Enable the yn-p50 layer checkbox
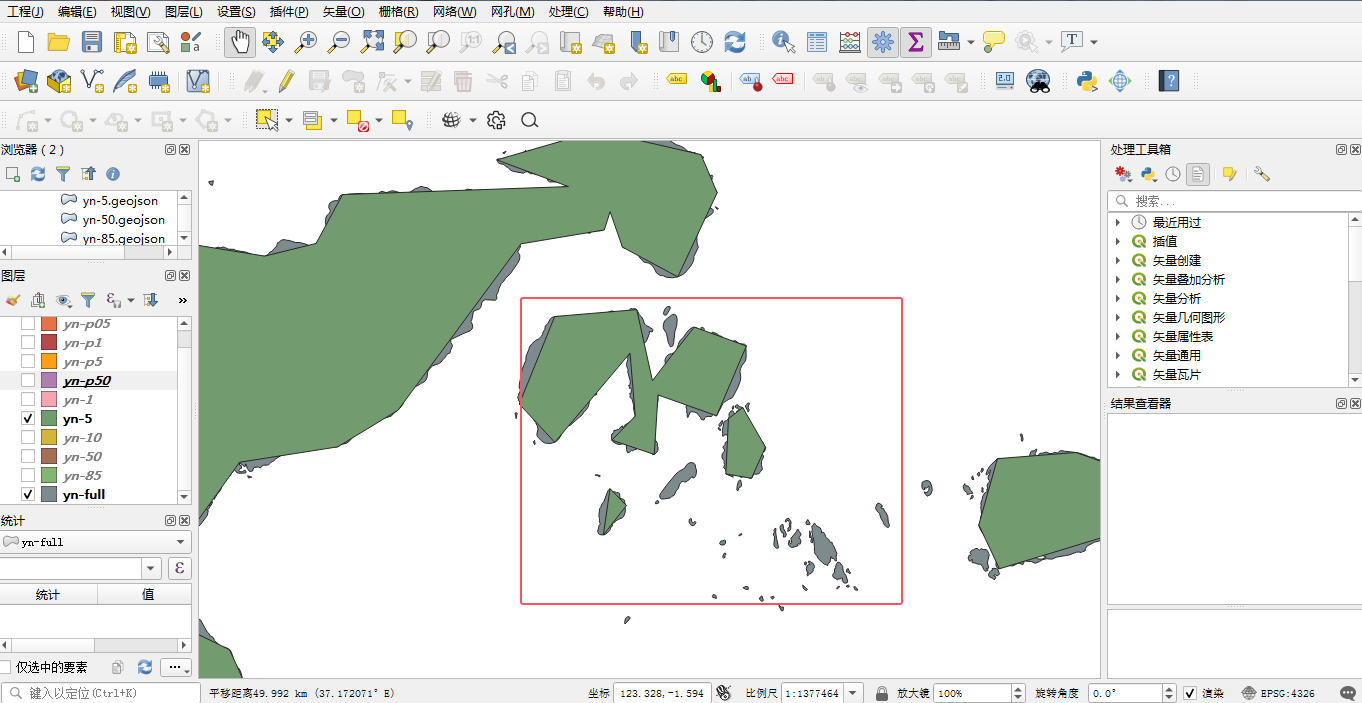Image resolution: width=1362 pixels, height=703 pixels. click(x=28, y=381)
